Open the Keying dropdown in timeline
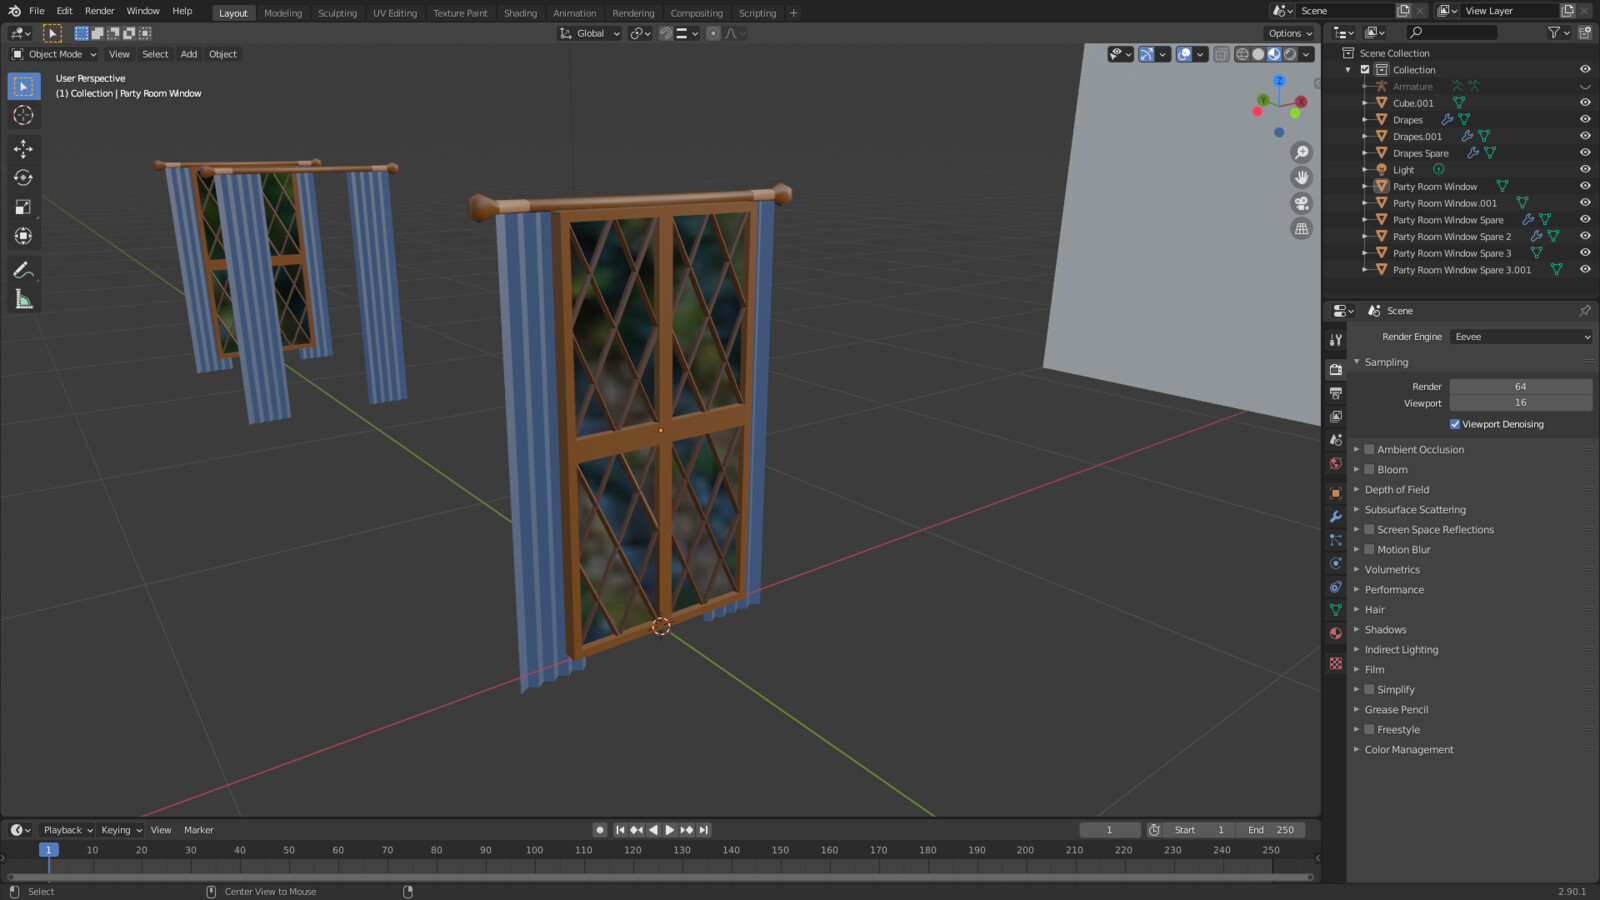Screen dimensions: 1600x900 (121, 830)
